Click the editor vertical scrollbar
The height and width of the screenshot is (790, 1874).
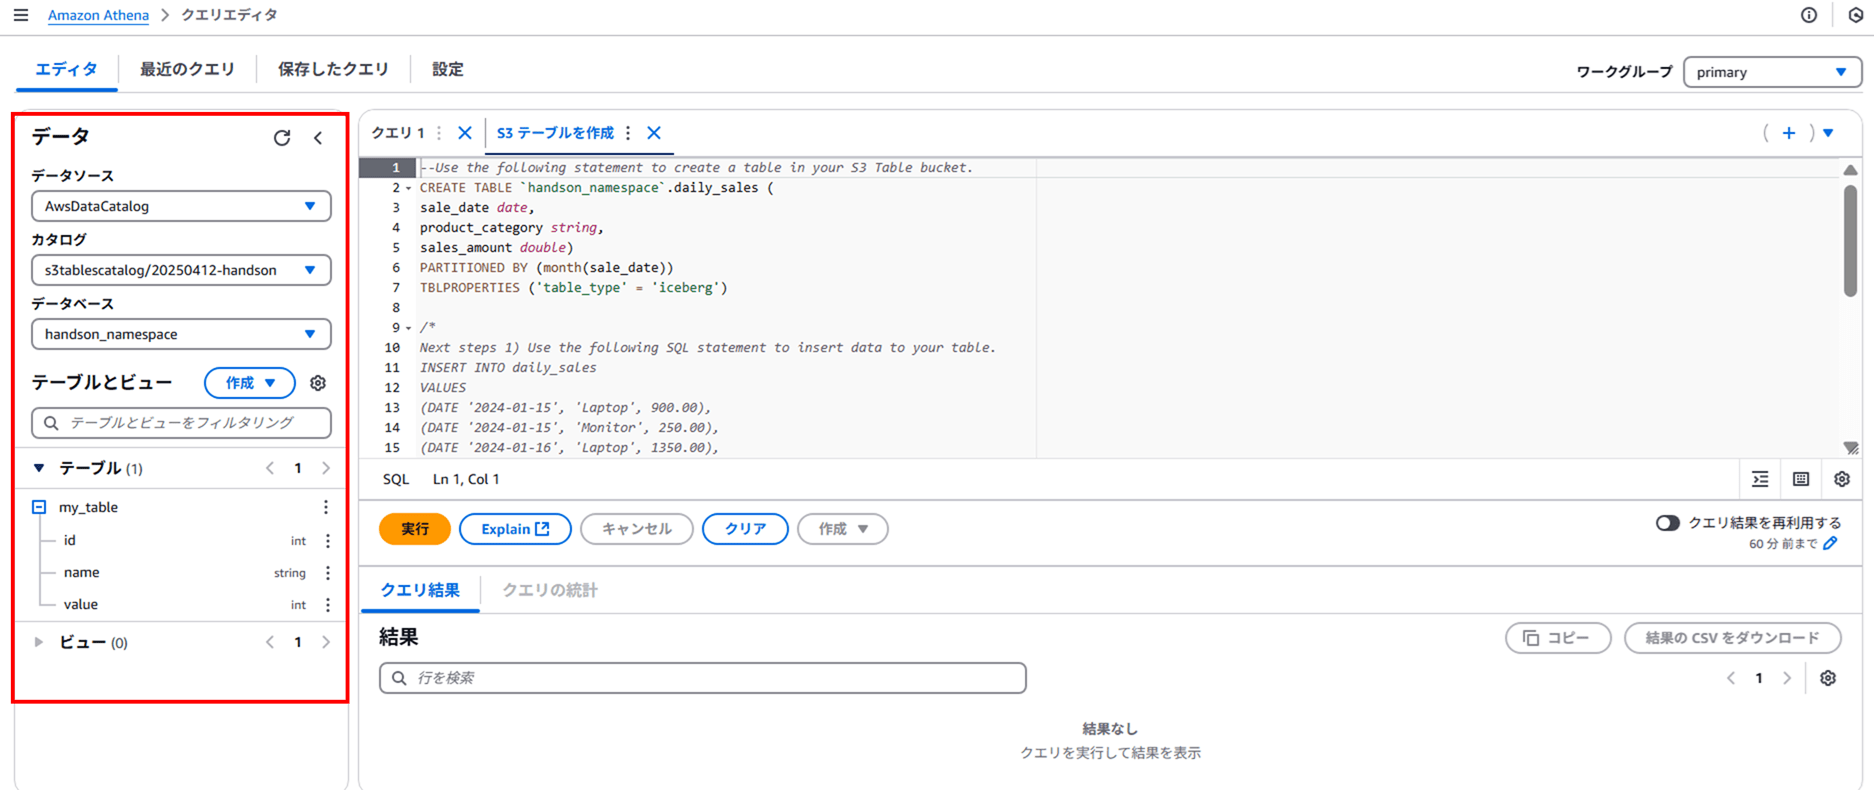pos(1850,240)
